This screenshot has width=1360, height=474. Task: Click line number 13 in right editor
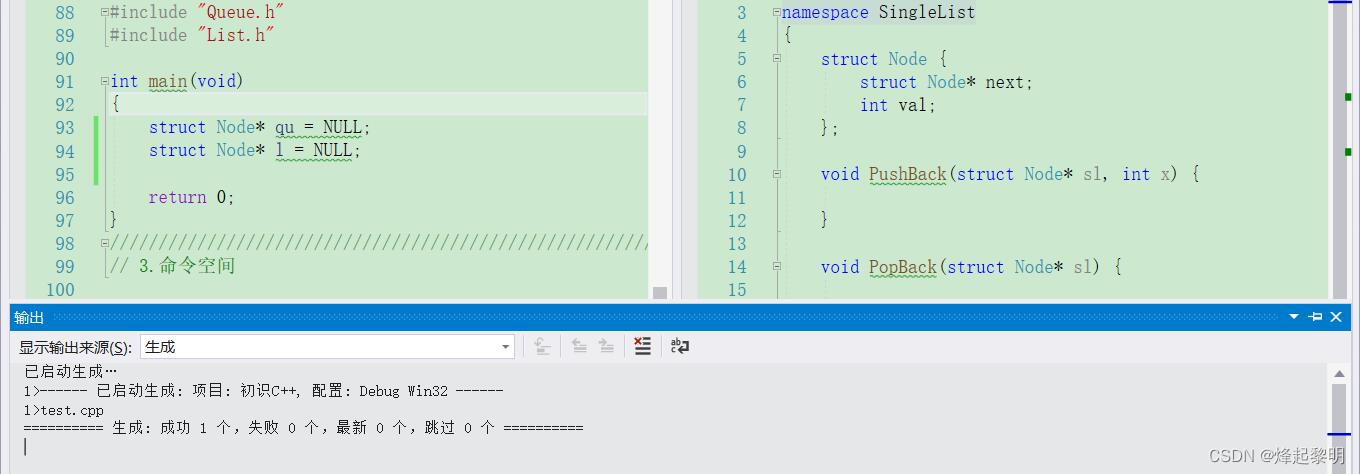pyautogui.click(x=737, y=243)
